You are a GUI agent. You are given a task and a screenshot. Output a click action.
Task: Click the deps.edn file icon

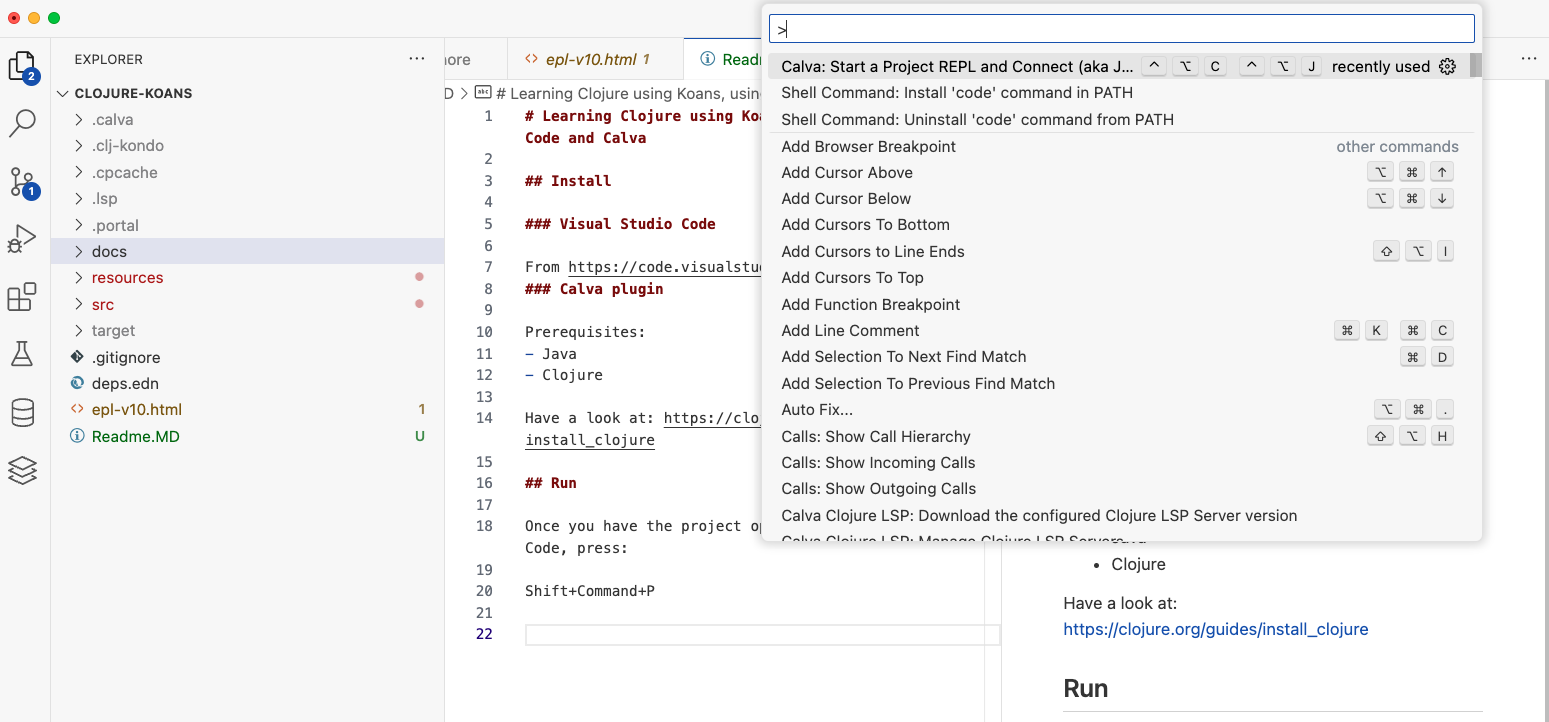pos(77,383)
